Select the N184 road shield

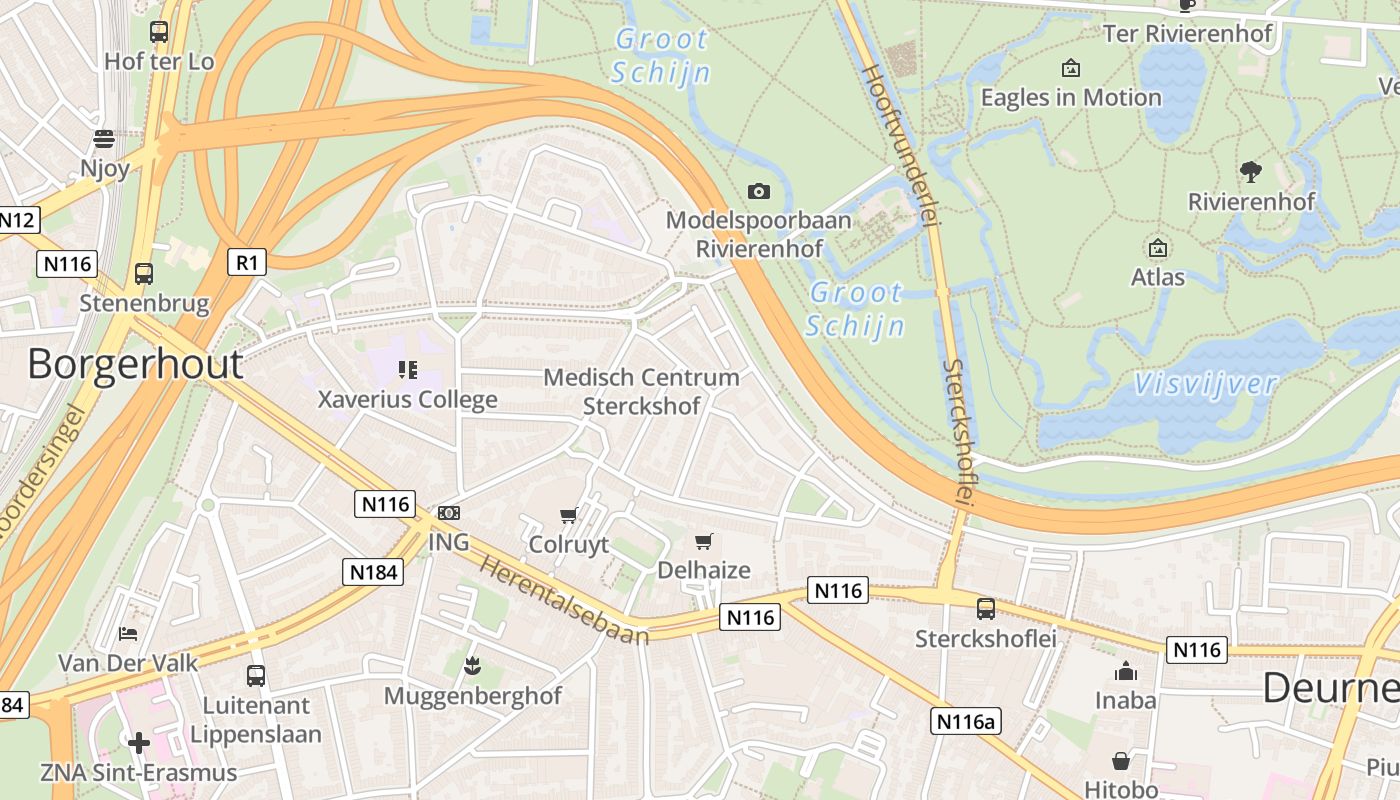click(372, 572)
